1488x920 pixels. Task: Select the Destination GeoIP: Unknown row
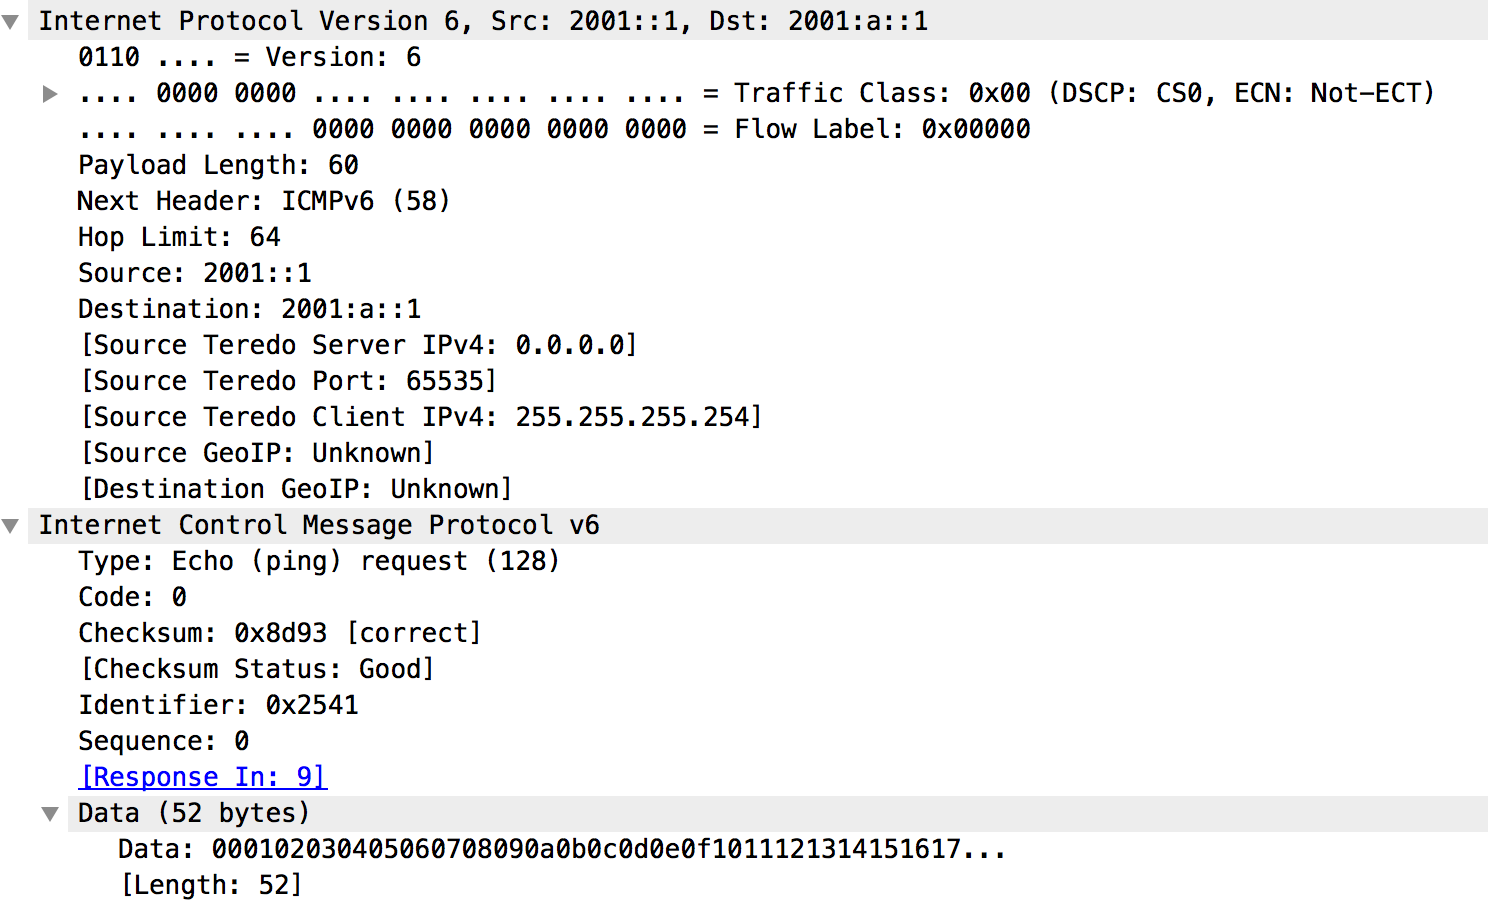coord(296,489)
